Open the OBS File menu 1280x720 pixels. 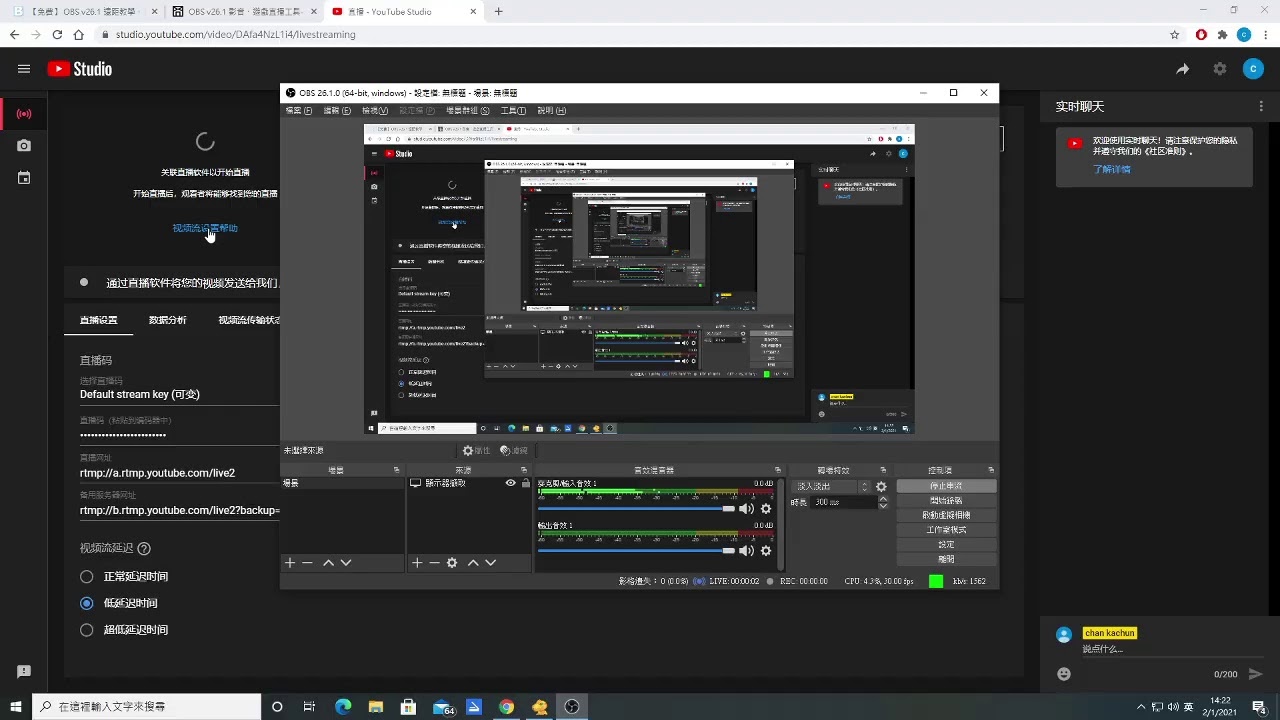tap(299, 111)
